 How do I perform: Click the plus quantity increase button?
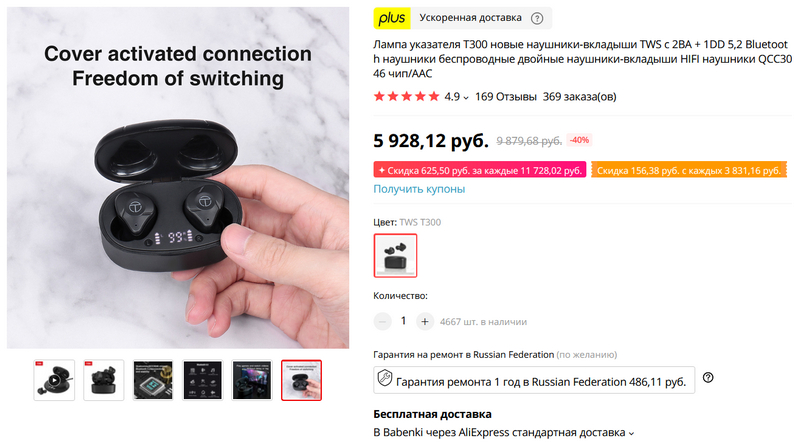[x=424, y=322]
